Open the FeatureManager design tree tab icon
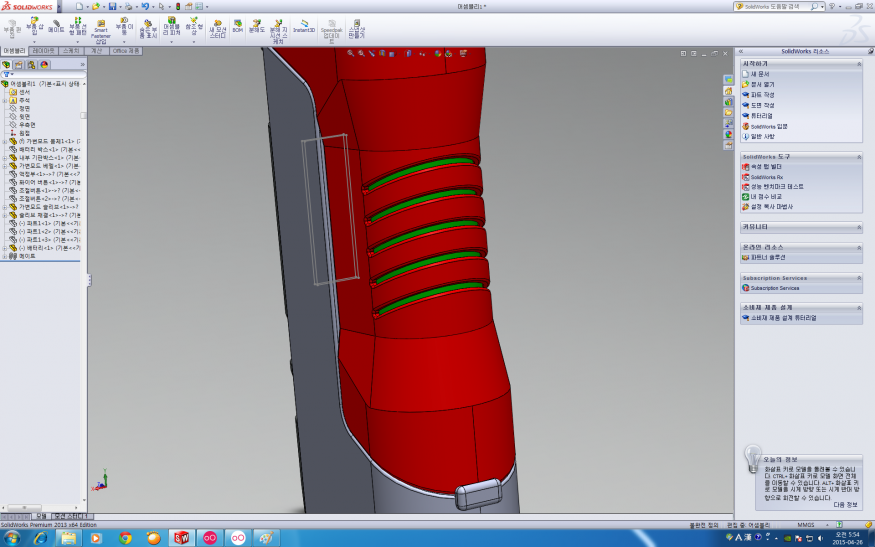This screenshot has height=547, width=875. [6, 65]
